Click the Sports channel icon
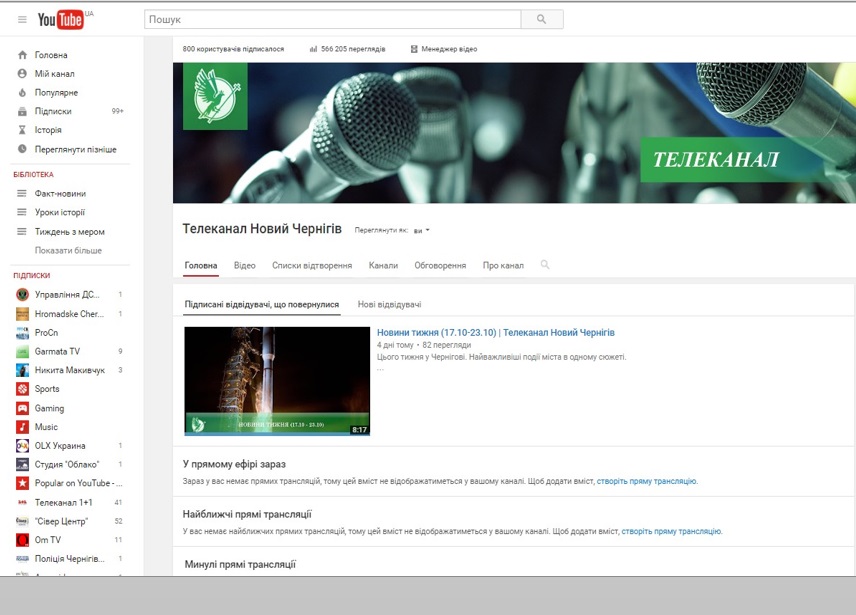The image size is (856, 615). point(22,389)
